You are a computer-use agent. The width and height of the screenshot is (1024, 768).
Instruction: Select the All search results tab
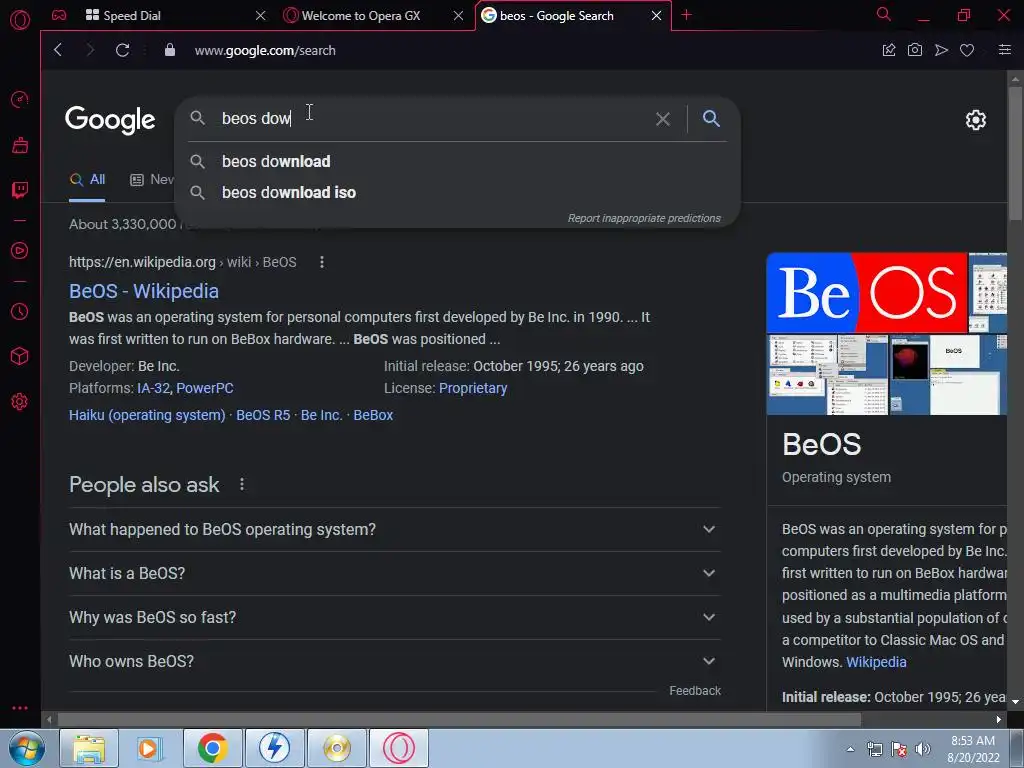coord(88,180)
